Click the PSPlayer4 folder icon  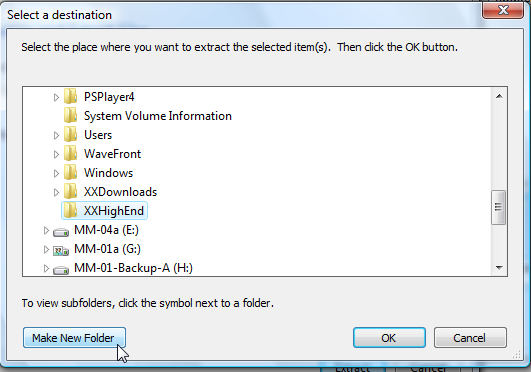click(70, 97)
